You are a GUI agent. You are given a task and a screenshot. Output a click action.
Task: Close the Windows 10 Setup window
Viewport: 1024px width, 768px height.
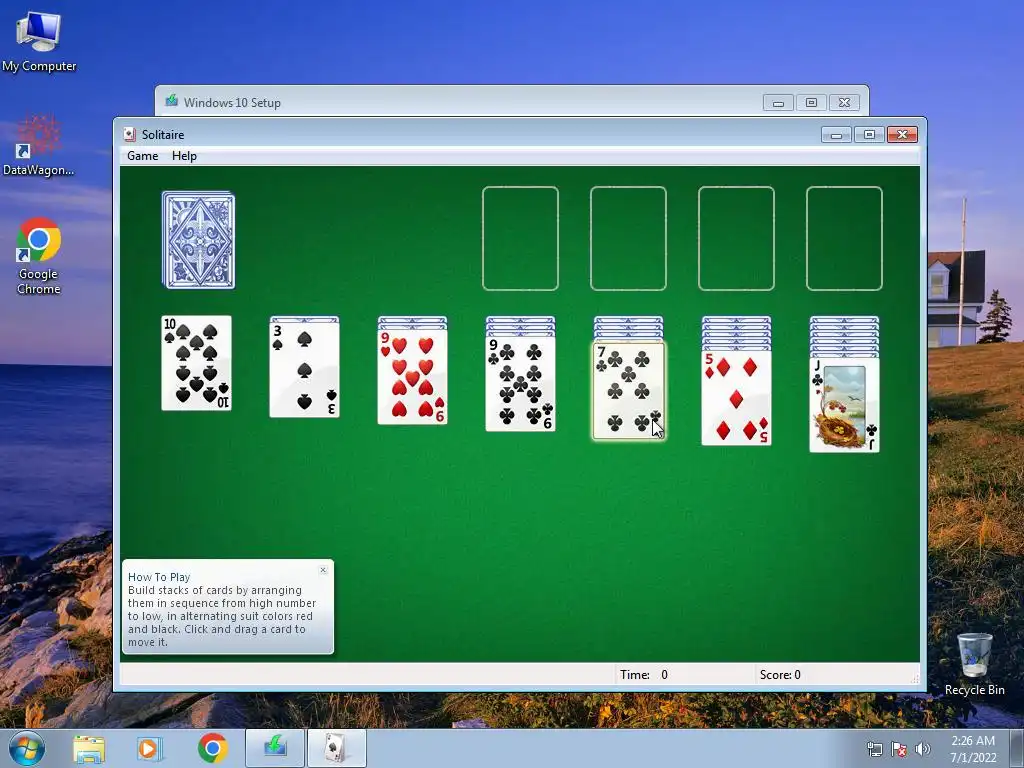point(844,103)
